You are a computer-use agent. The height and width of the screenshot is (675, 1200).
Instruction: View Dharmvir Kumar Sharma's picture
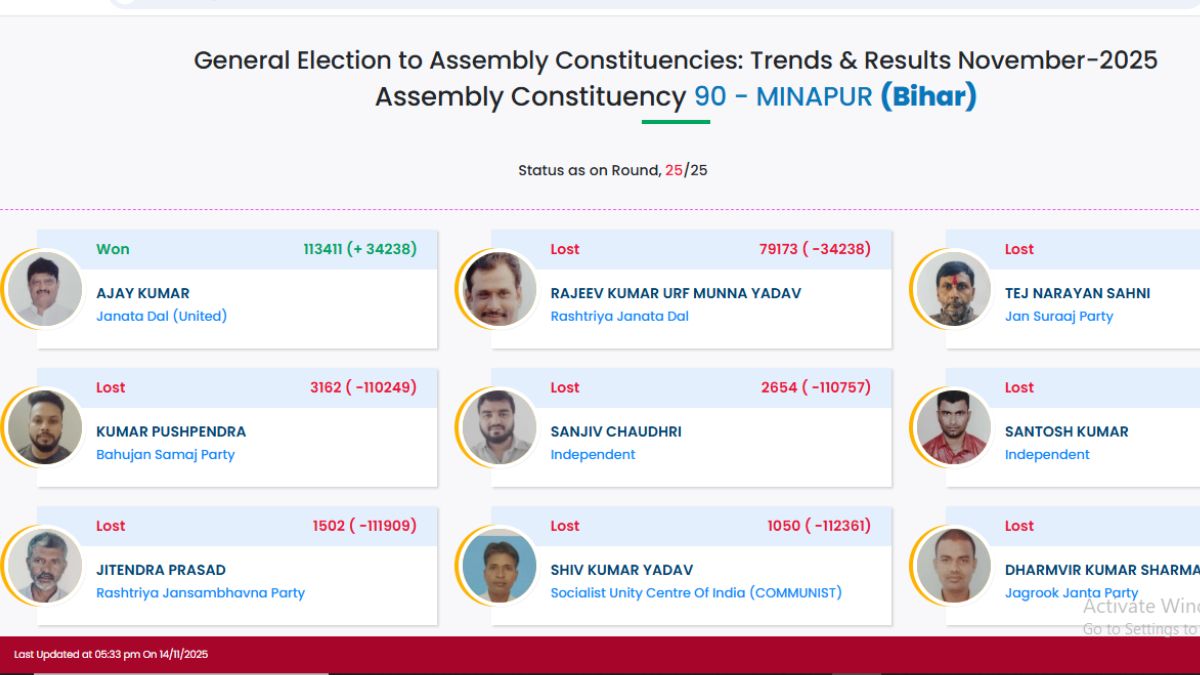point(952,566)
